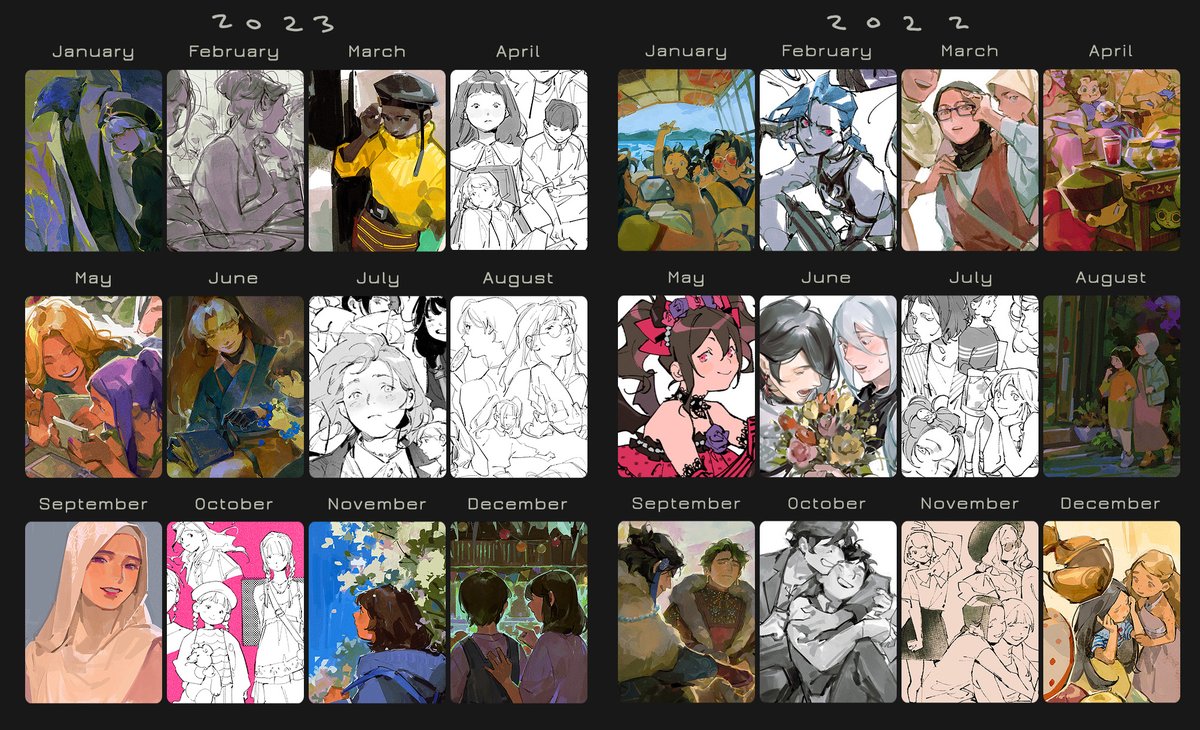Open the 2022 August street walk painting
The width and height of the screenshot is (1200, 730).
click(1112, 387)
